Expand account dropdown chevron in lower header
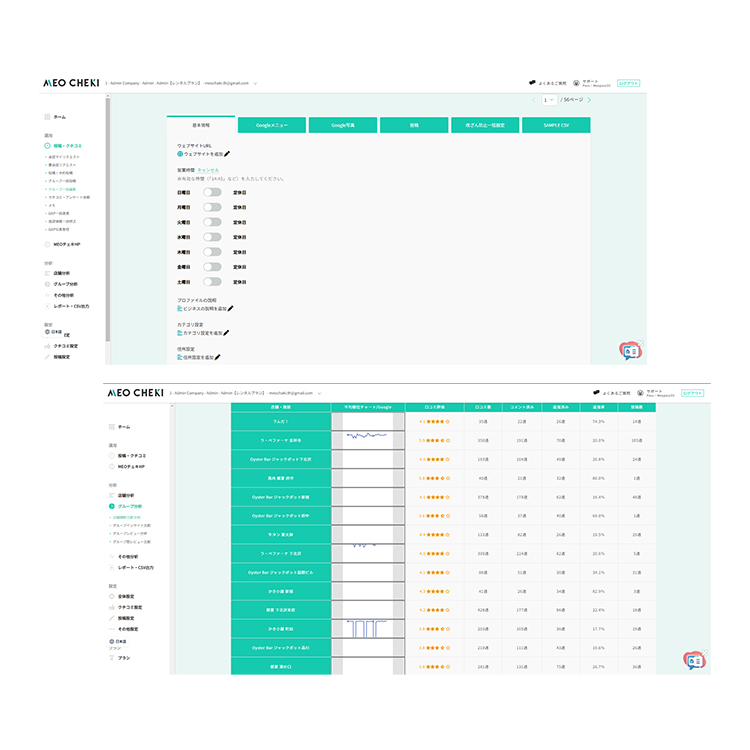750x750 pixels. [x=319, y=393]
